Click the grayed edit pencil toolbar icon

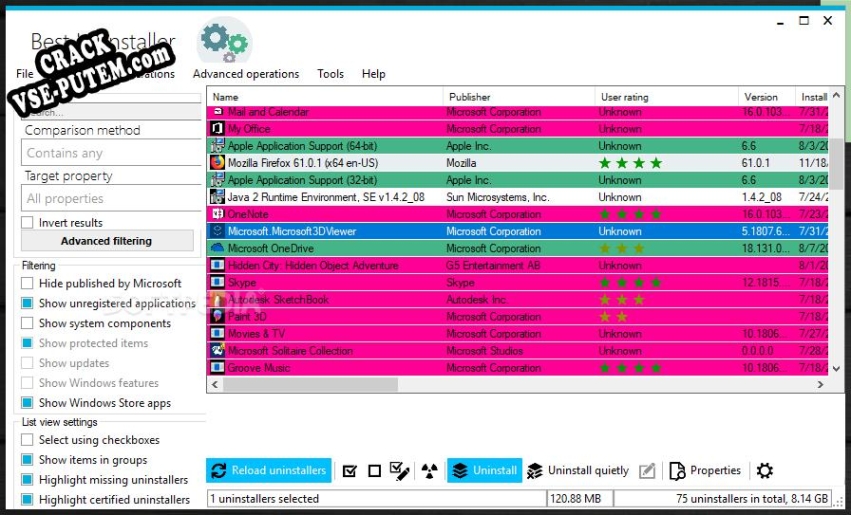tap(647, 471)
